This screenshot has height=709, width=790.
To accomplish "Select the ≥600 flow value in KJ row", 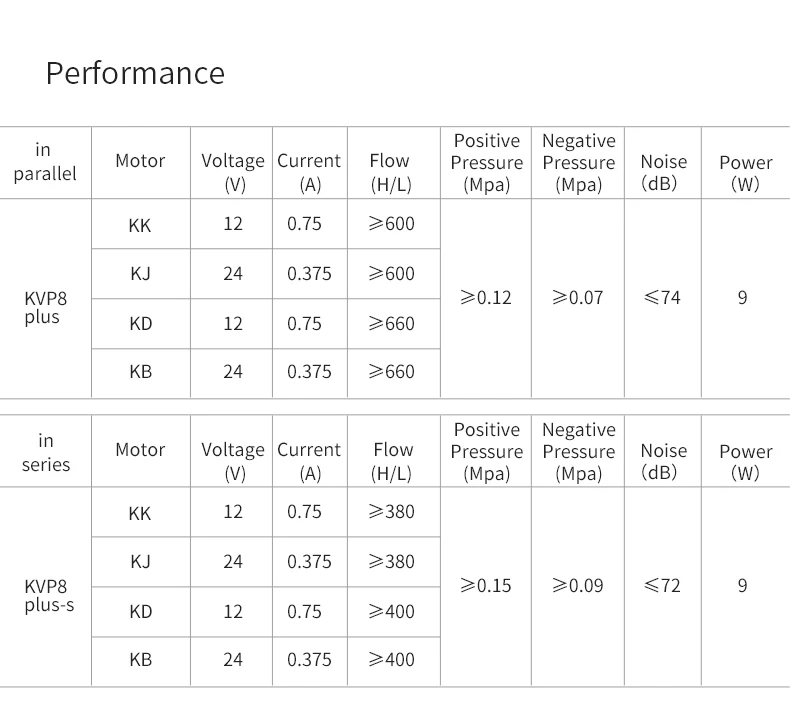I will (390, 273).
